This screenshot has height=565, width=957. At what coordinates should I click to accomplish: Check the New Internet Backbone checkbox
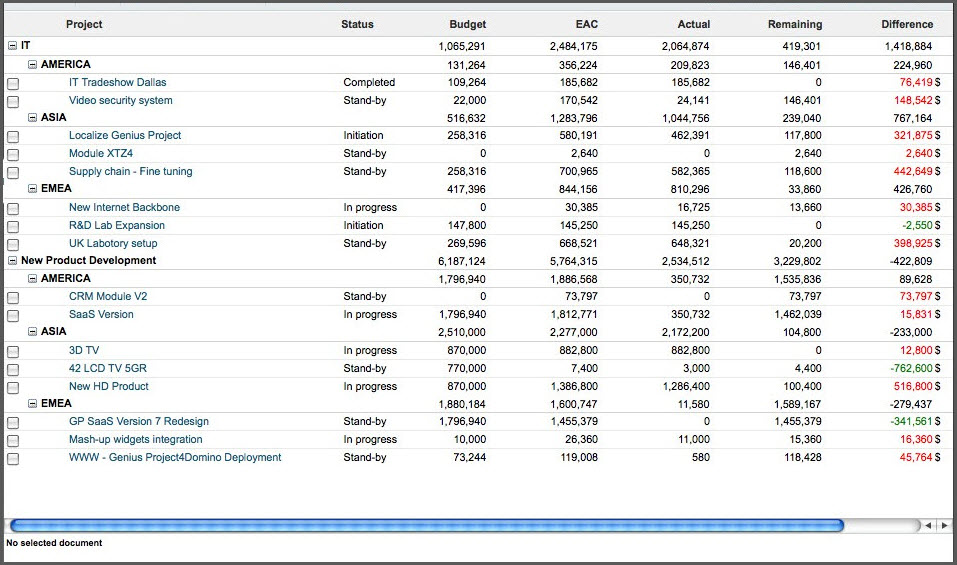point(13,209)
